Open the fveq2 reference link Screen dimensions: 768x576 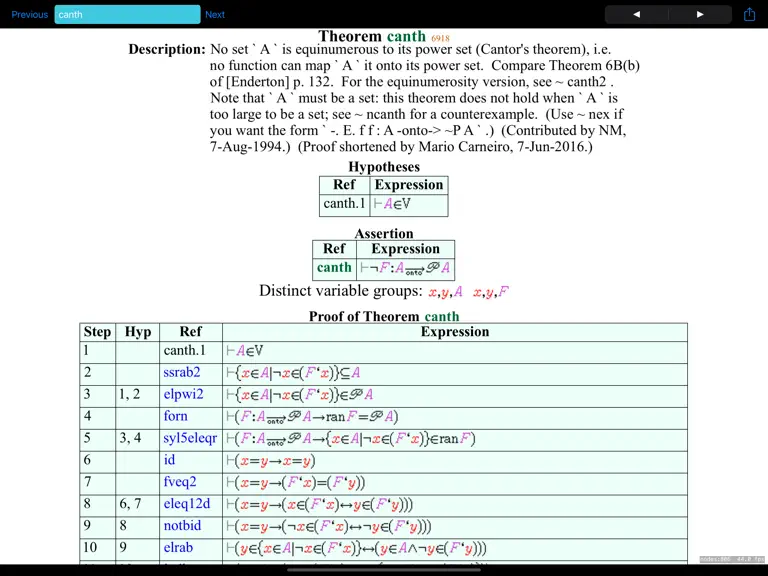coord(180,482)
